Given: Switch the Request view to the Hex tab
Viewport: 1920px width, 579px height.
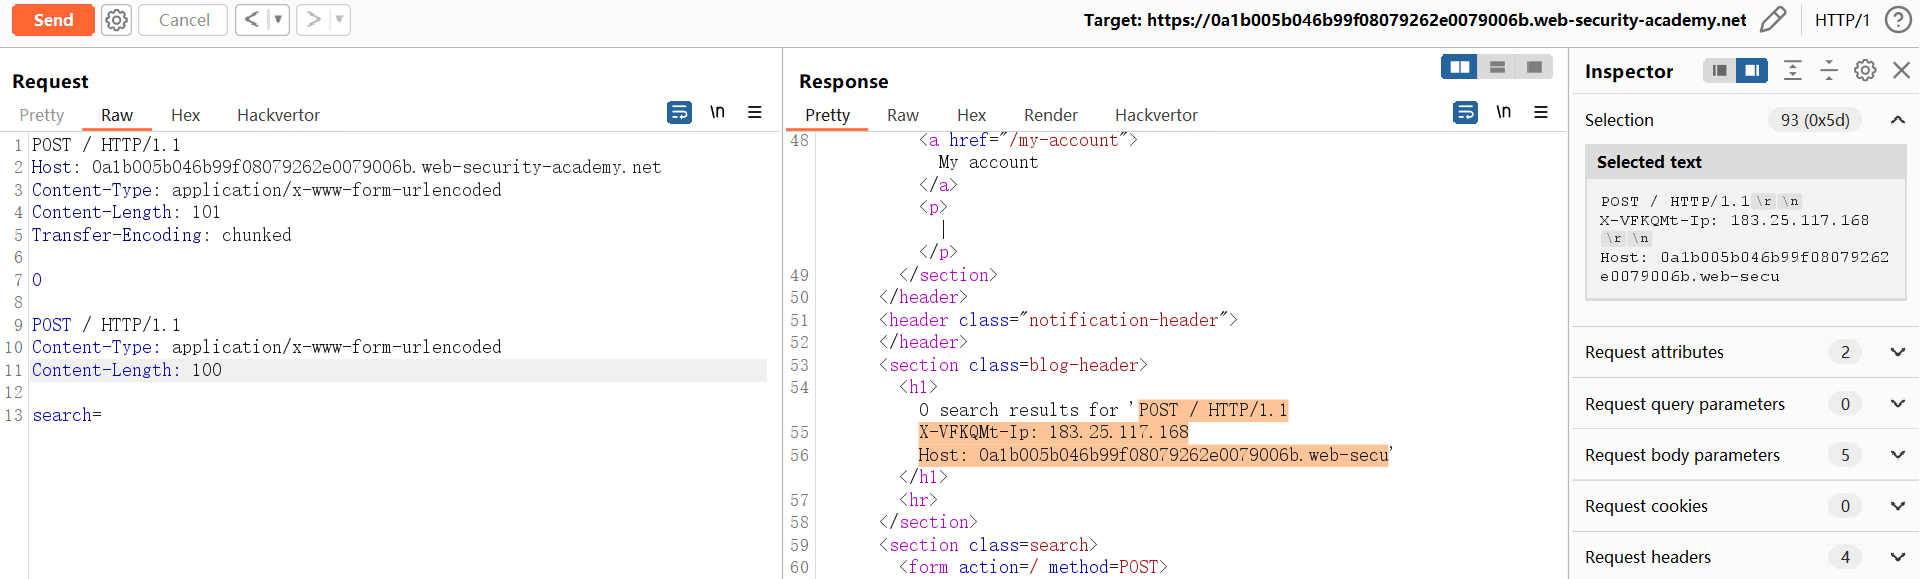Looking at the screenshot, I should pyautogui.click(x=185, y=115).
